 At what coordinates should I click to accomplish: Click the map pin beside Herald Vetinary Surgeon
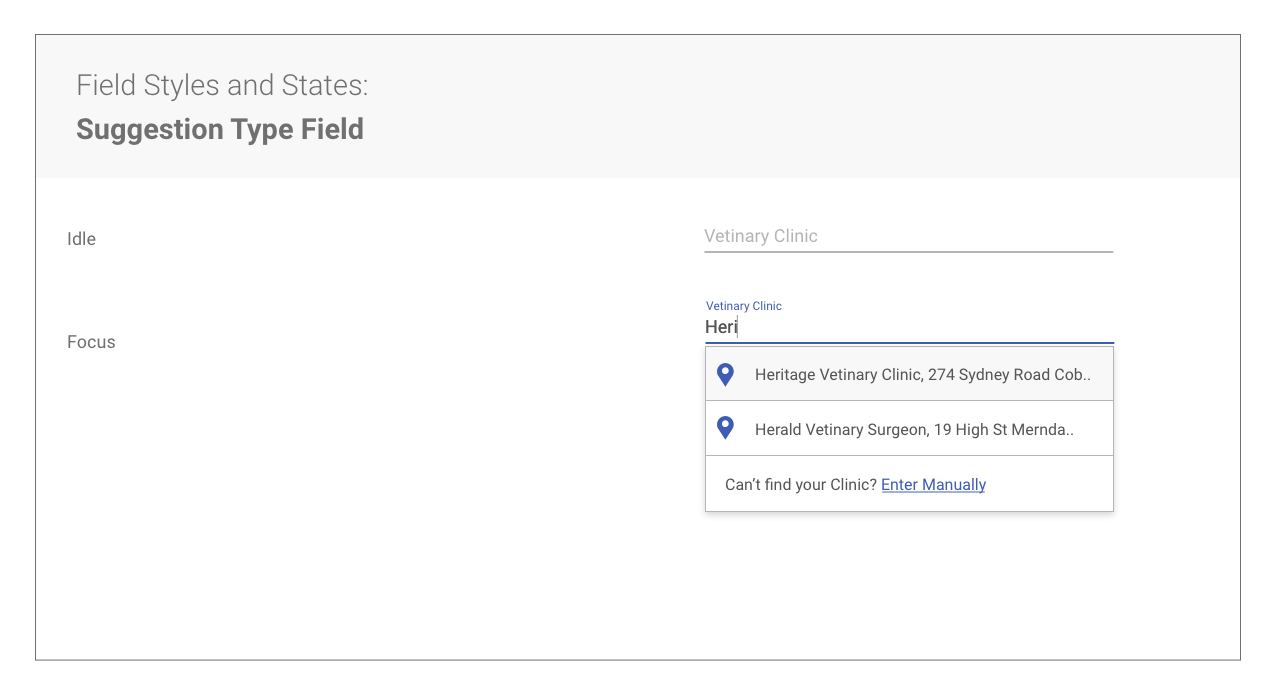(726, 428)
